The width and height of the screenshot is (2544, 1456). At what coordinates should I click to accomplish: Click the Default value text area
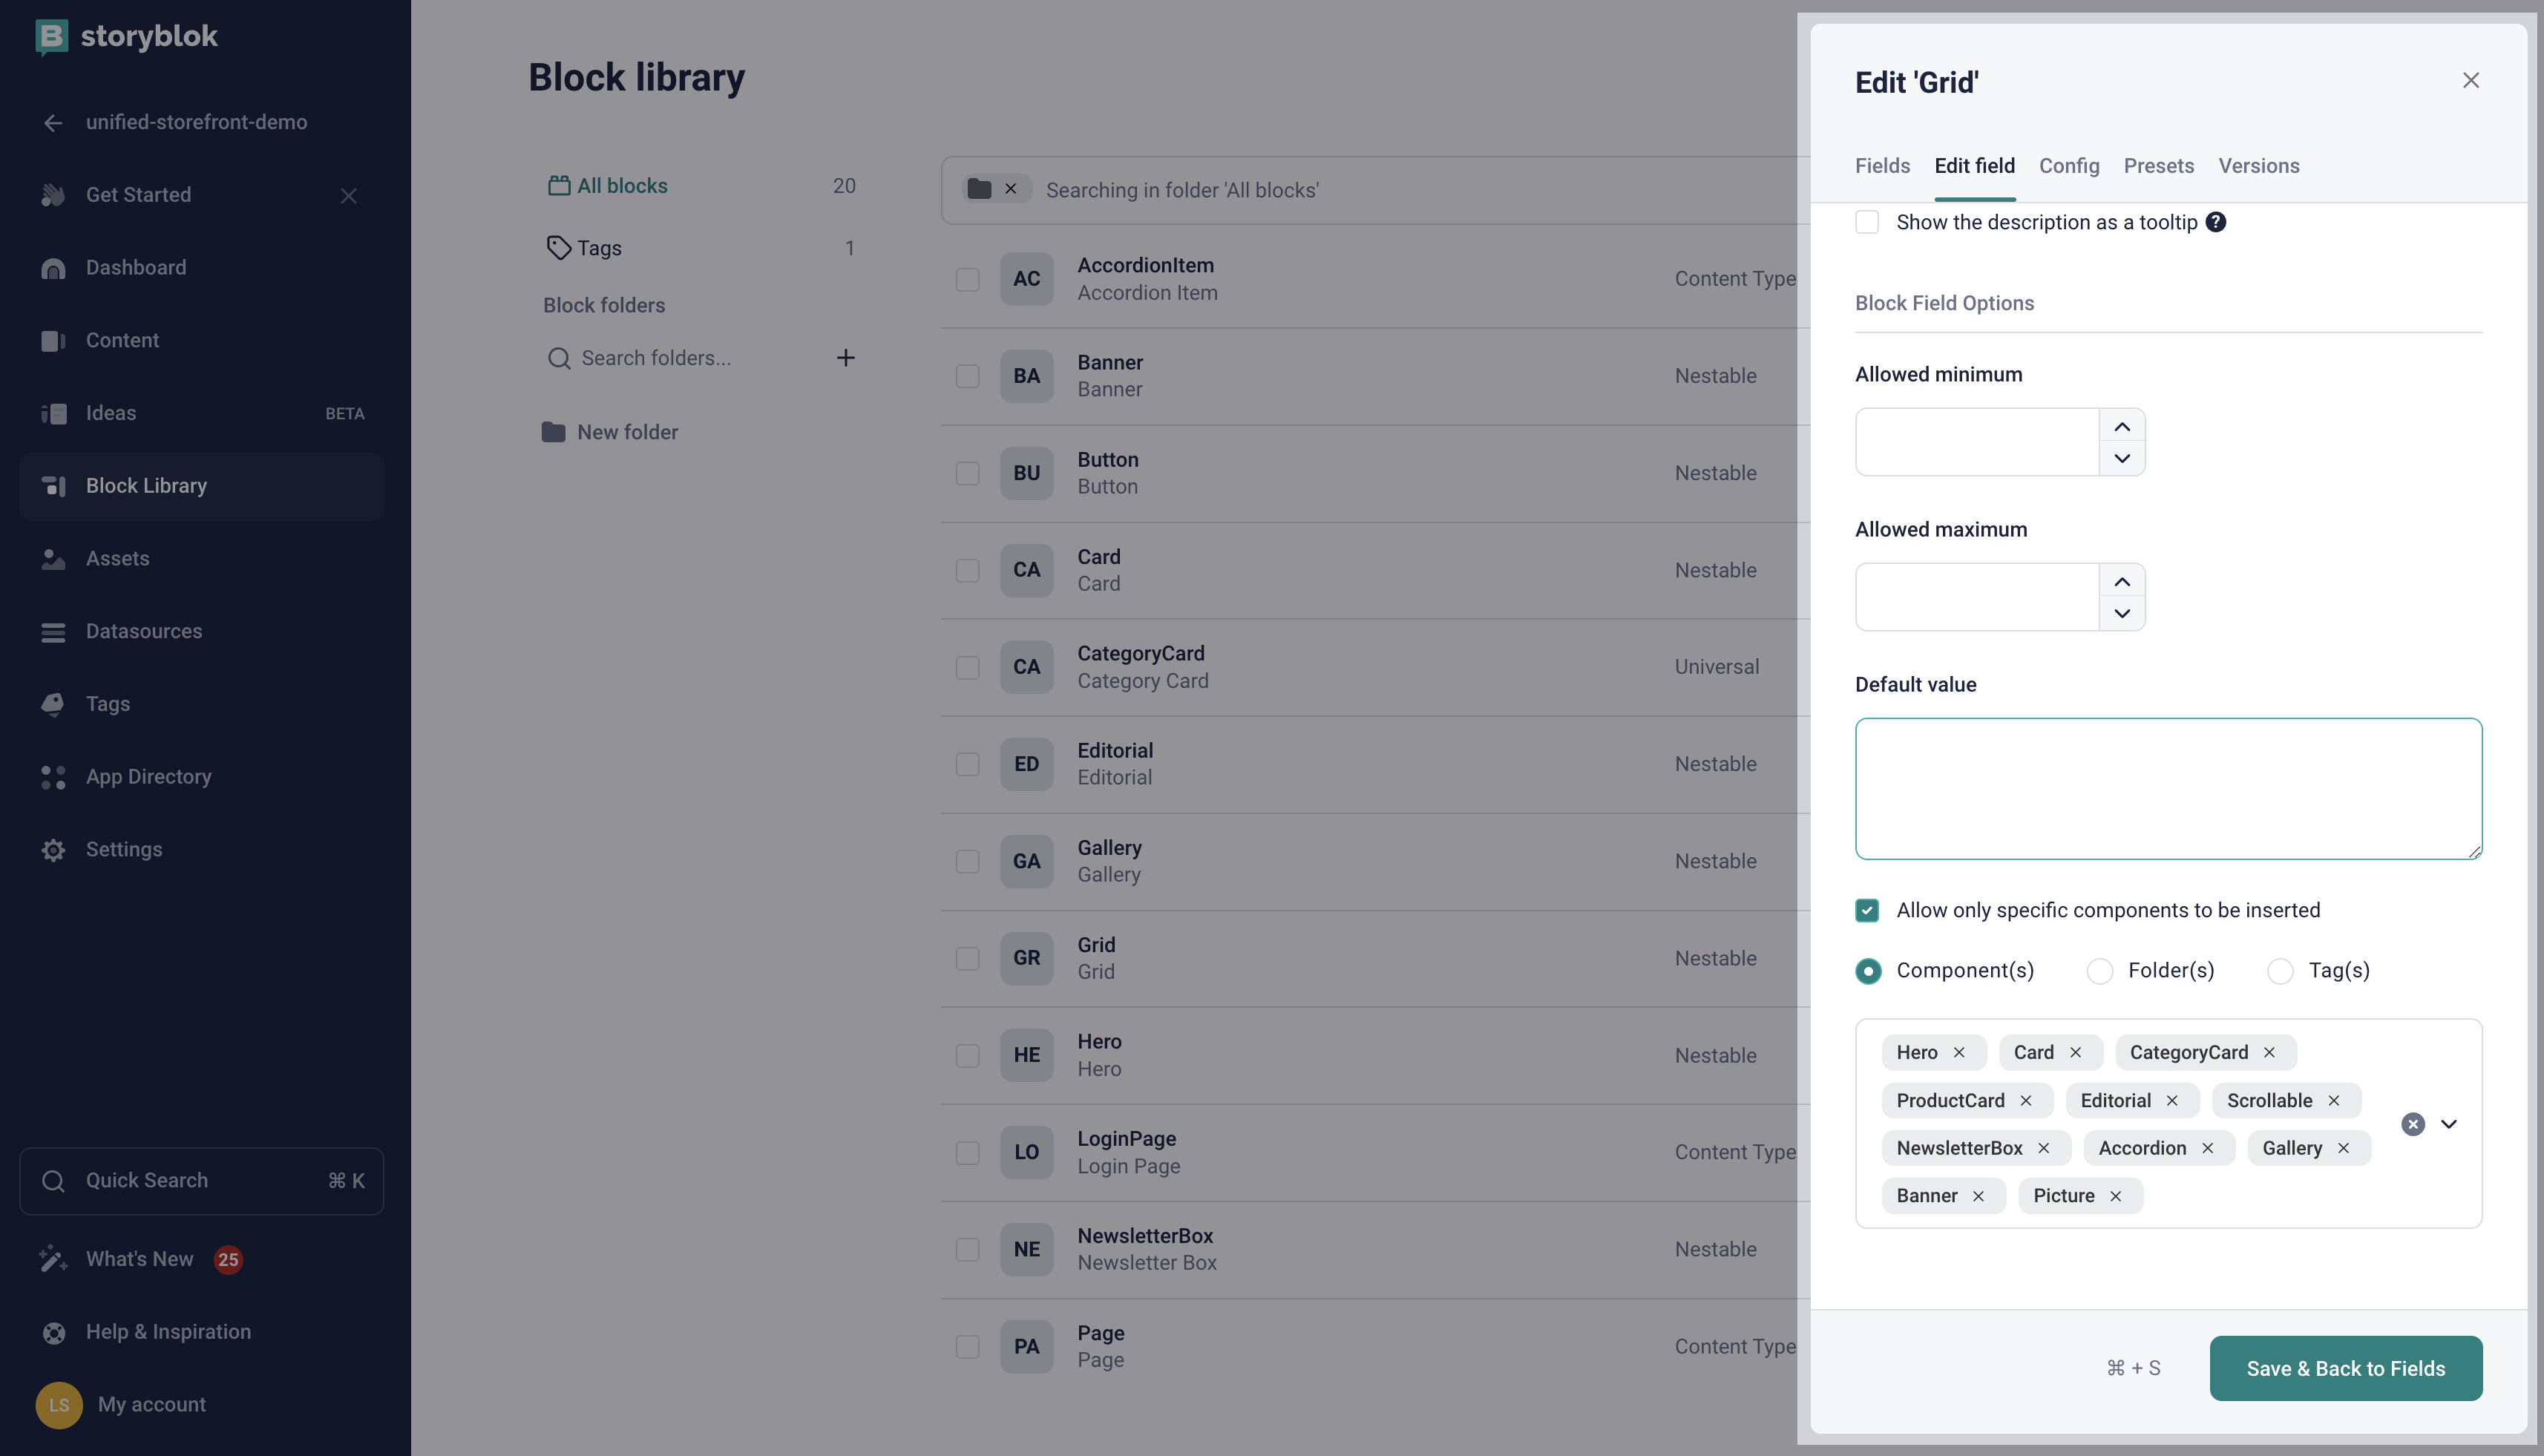(2168, 788)
